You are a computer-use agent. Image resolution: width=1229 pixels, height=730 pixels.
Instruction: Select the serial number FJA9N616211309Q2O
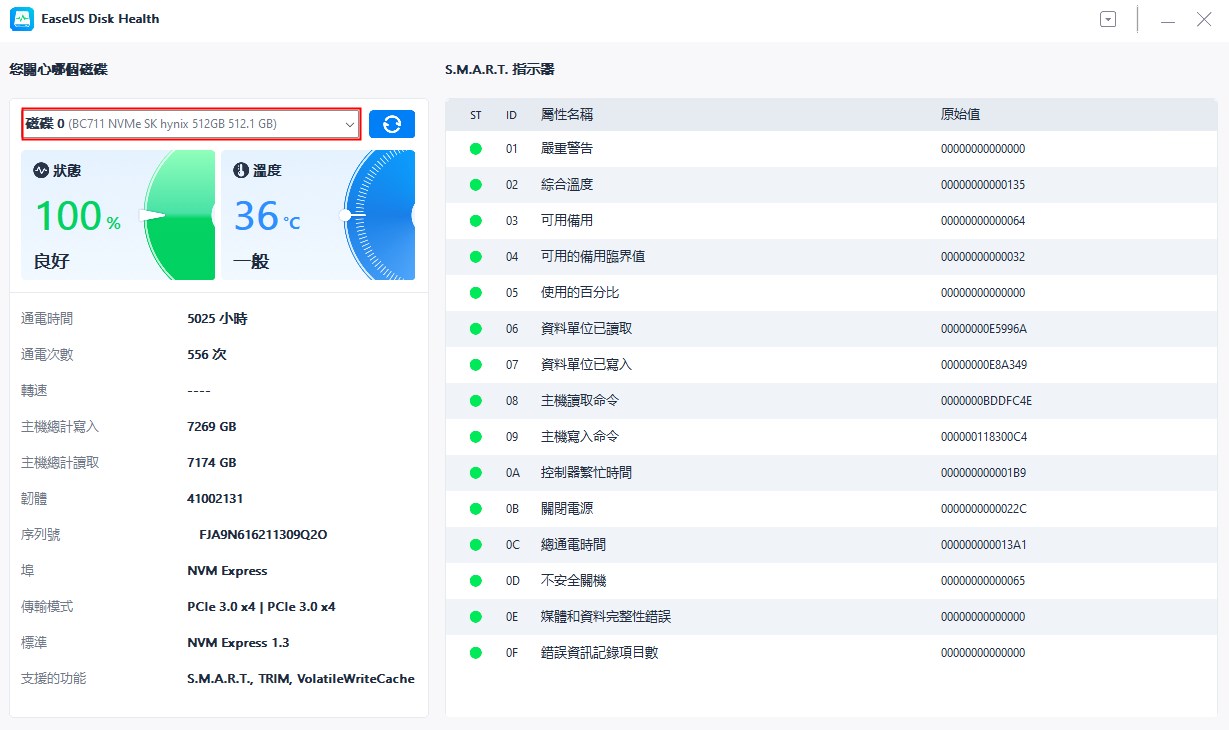(x=264, y=535)
